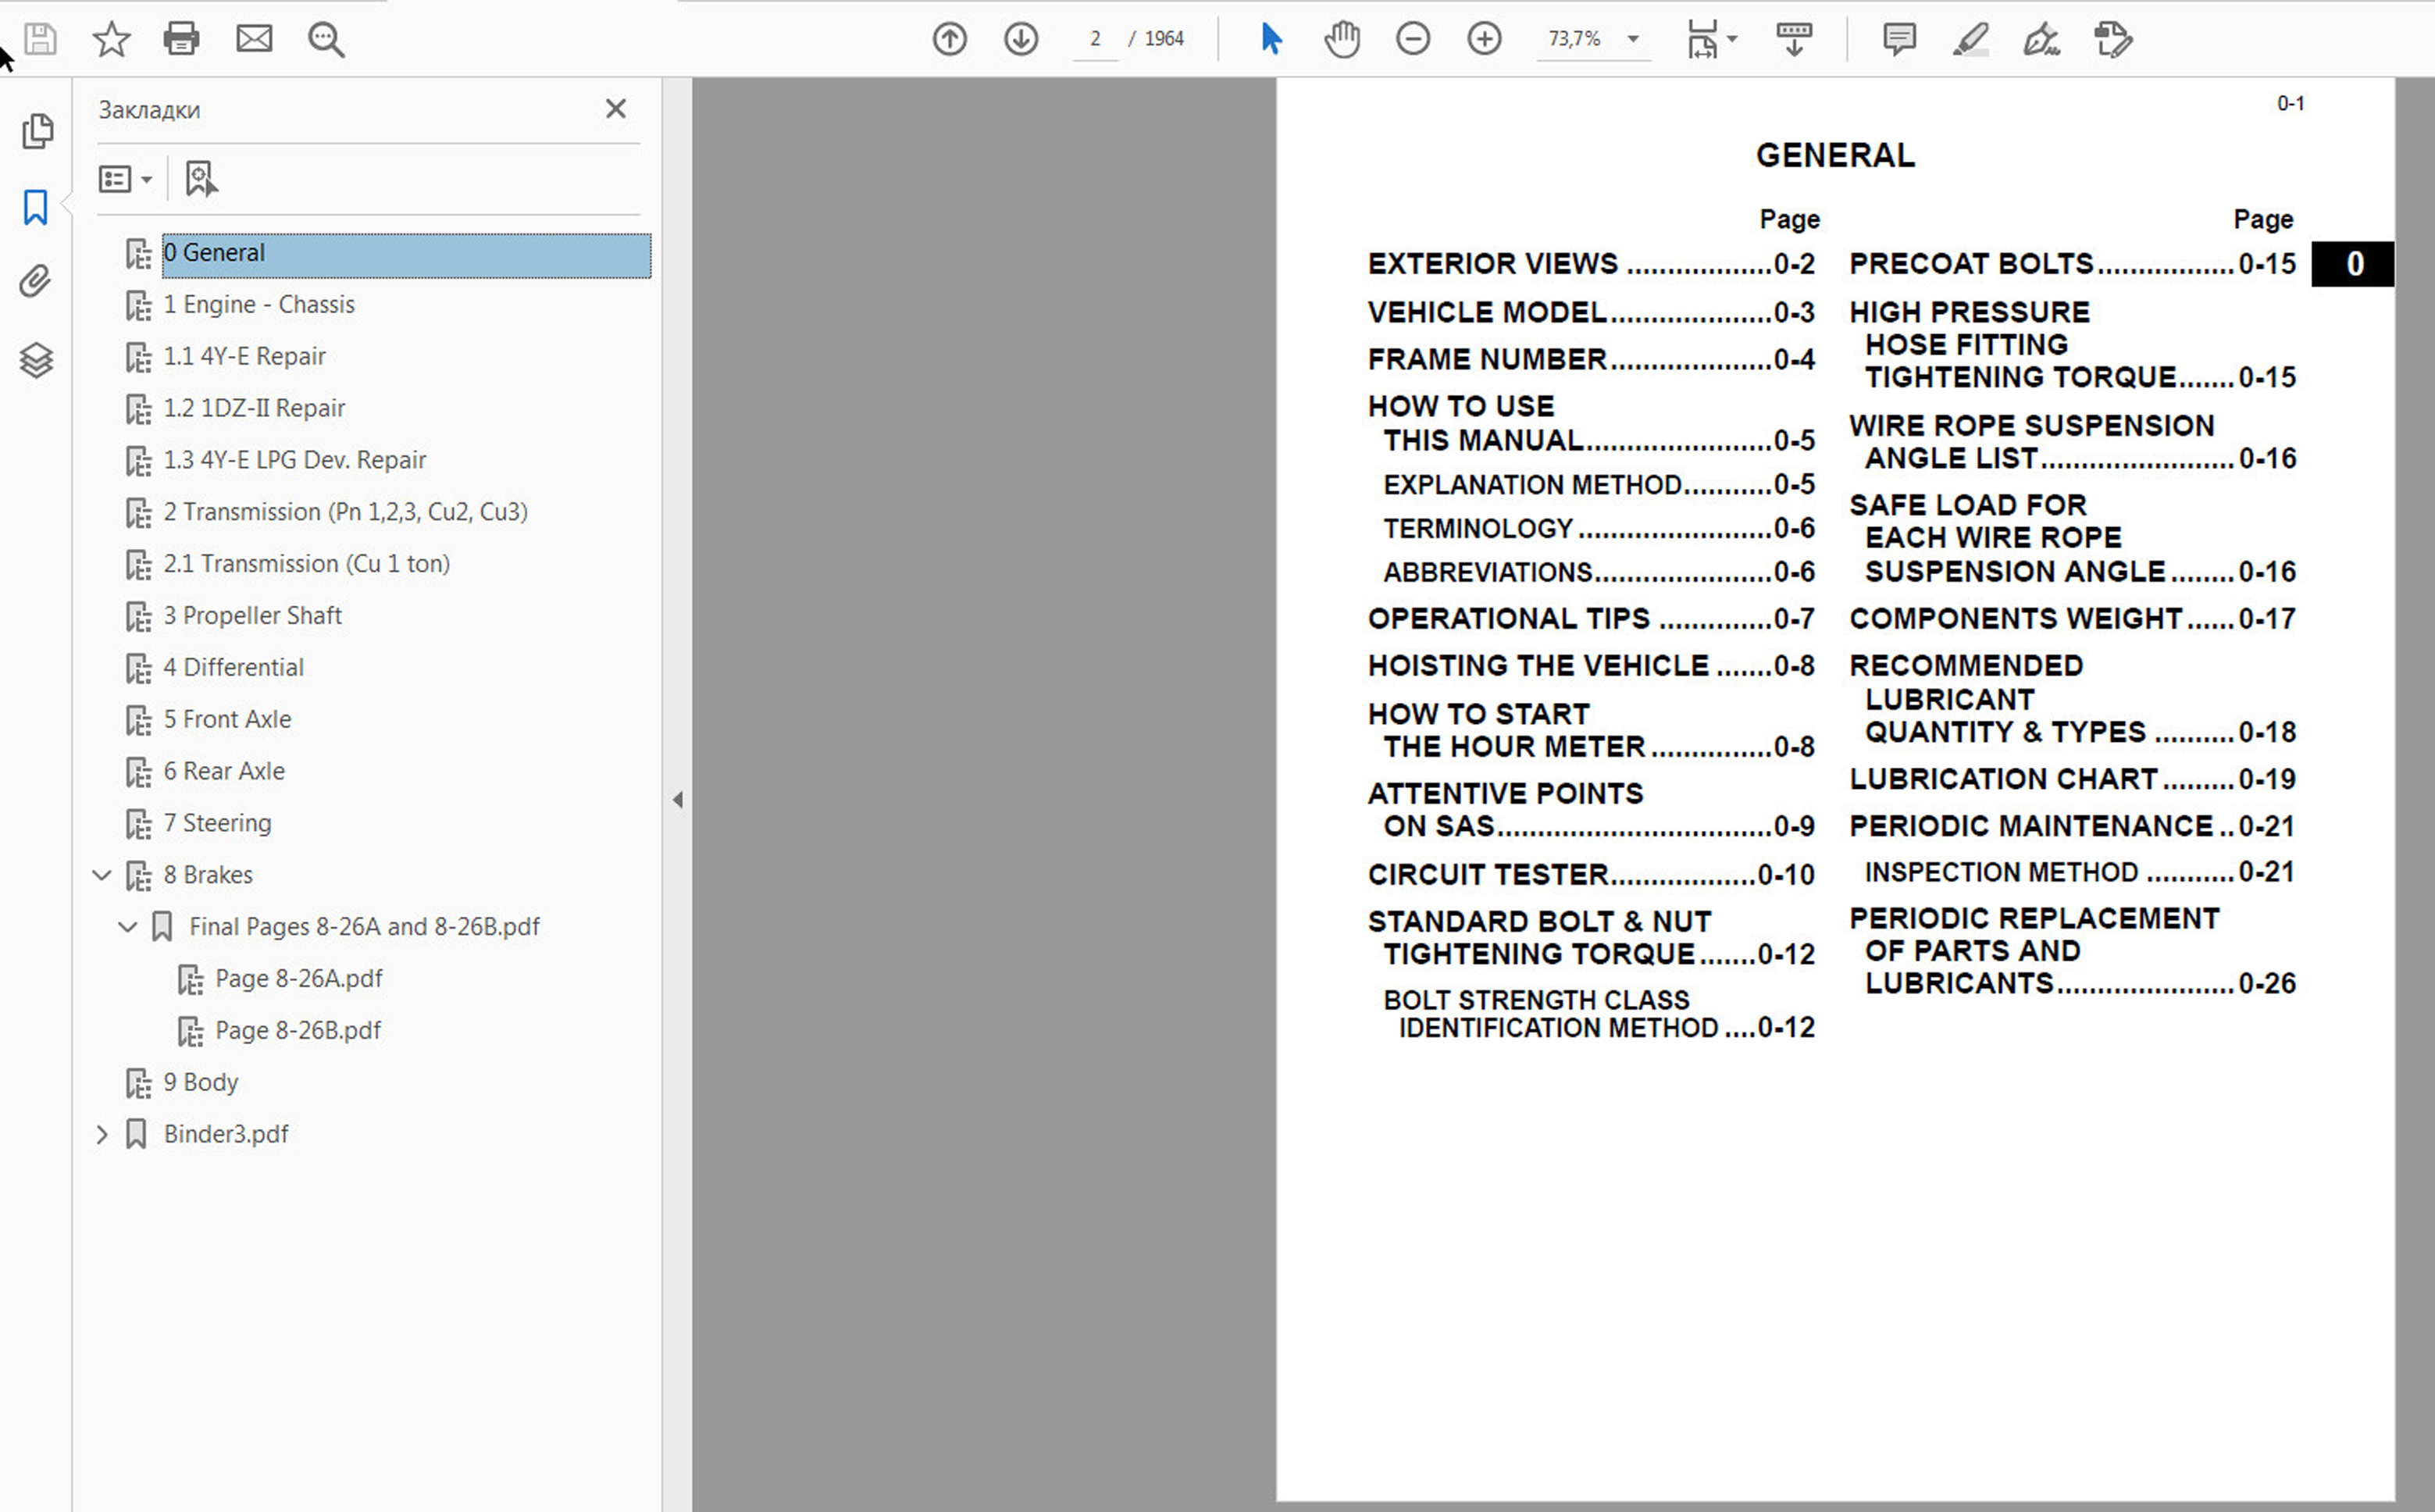Open Page 8-26A.pdf bookmark
This screenshot has height=1512, width=2435.
(298, 978)
